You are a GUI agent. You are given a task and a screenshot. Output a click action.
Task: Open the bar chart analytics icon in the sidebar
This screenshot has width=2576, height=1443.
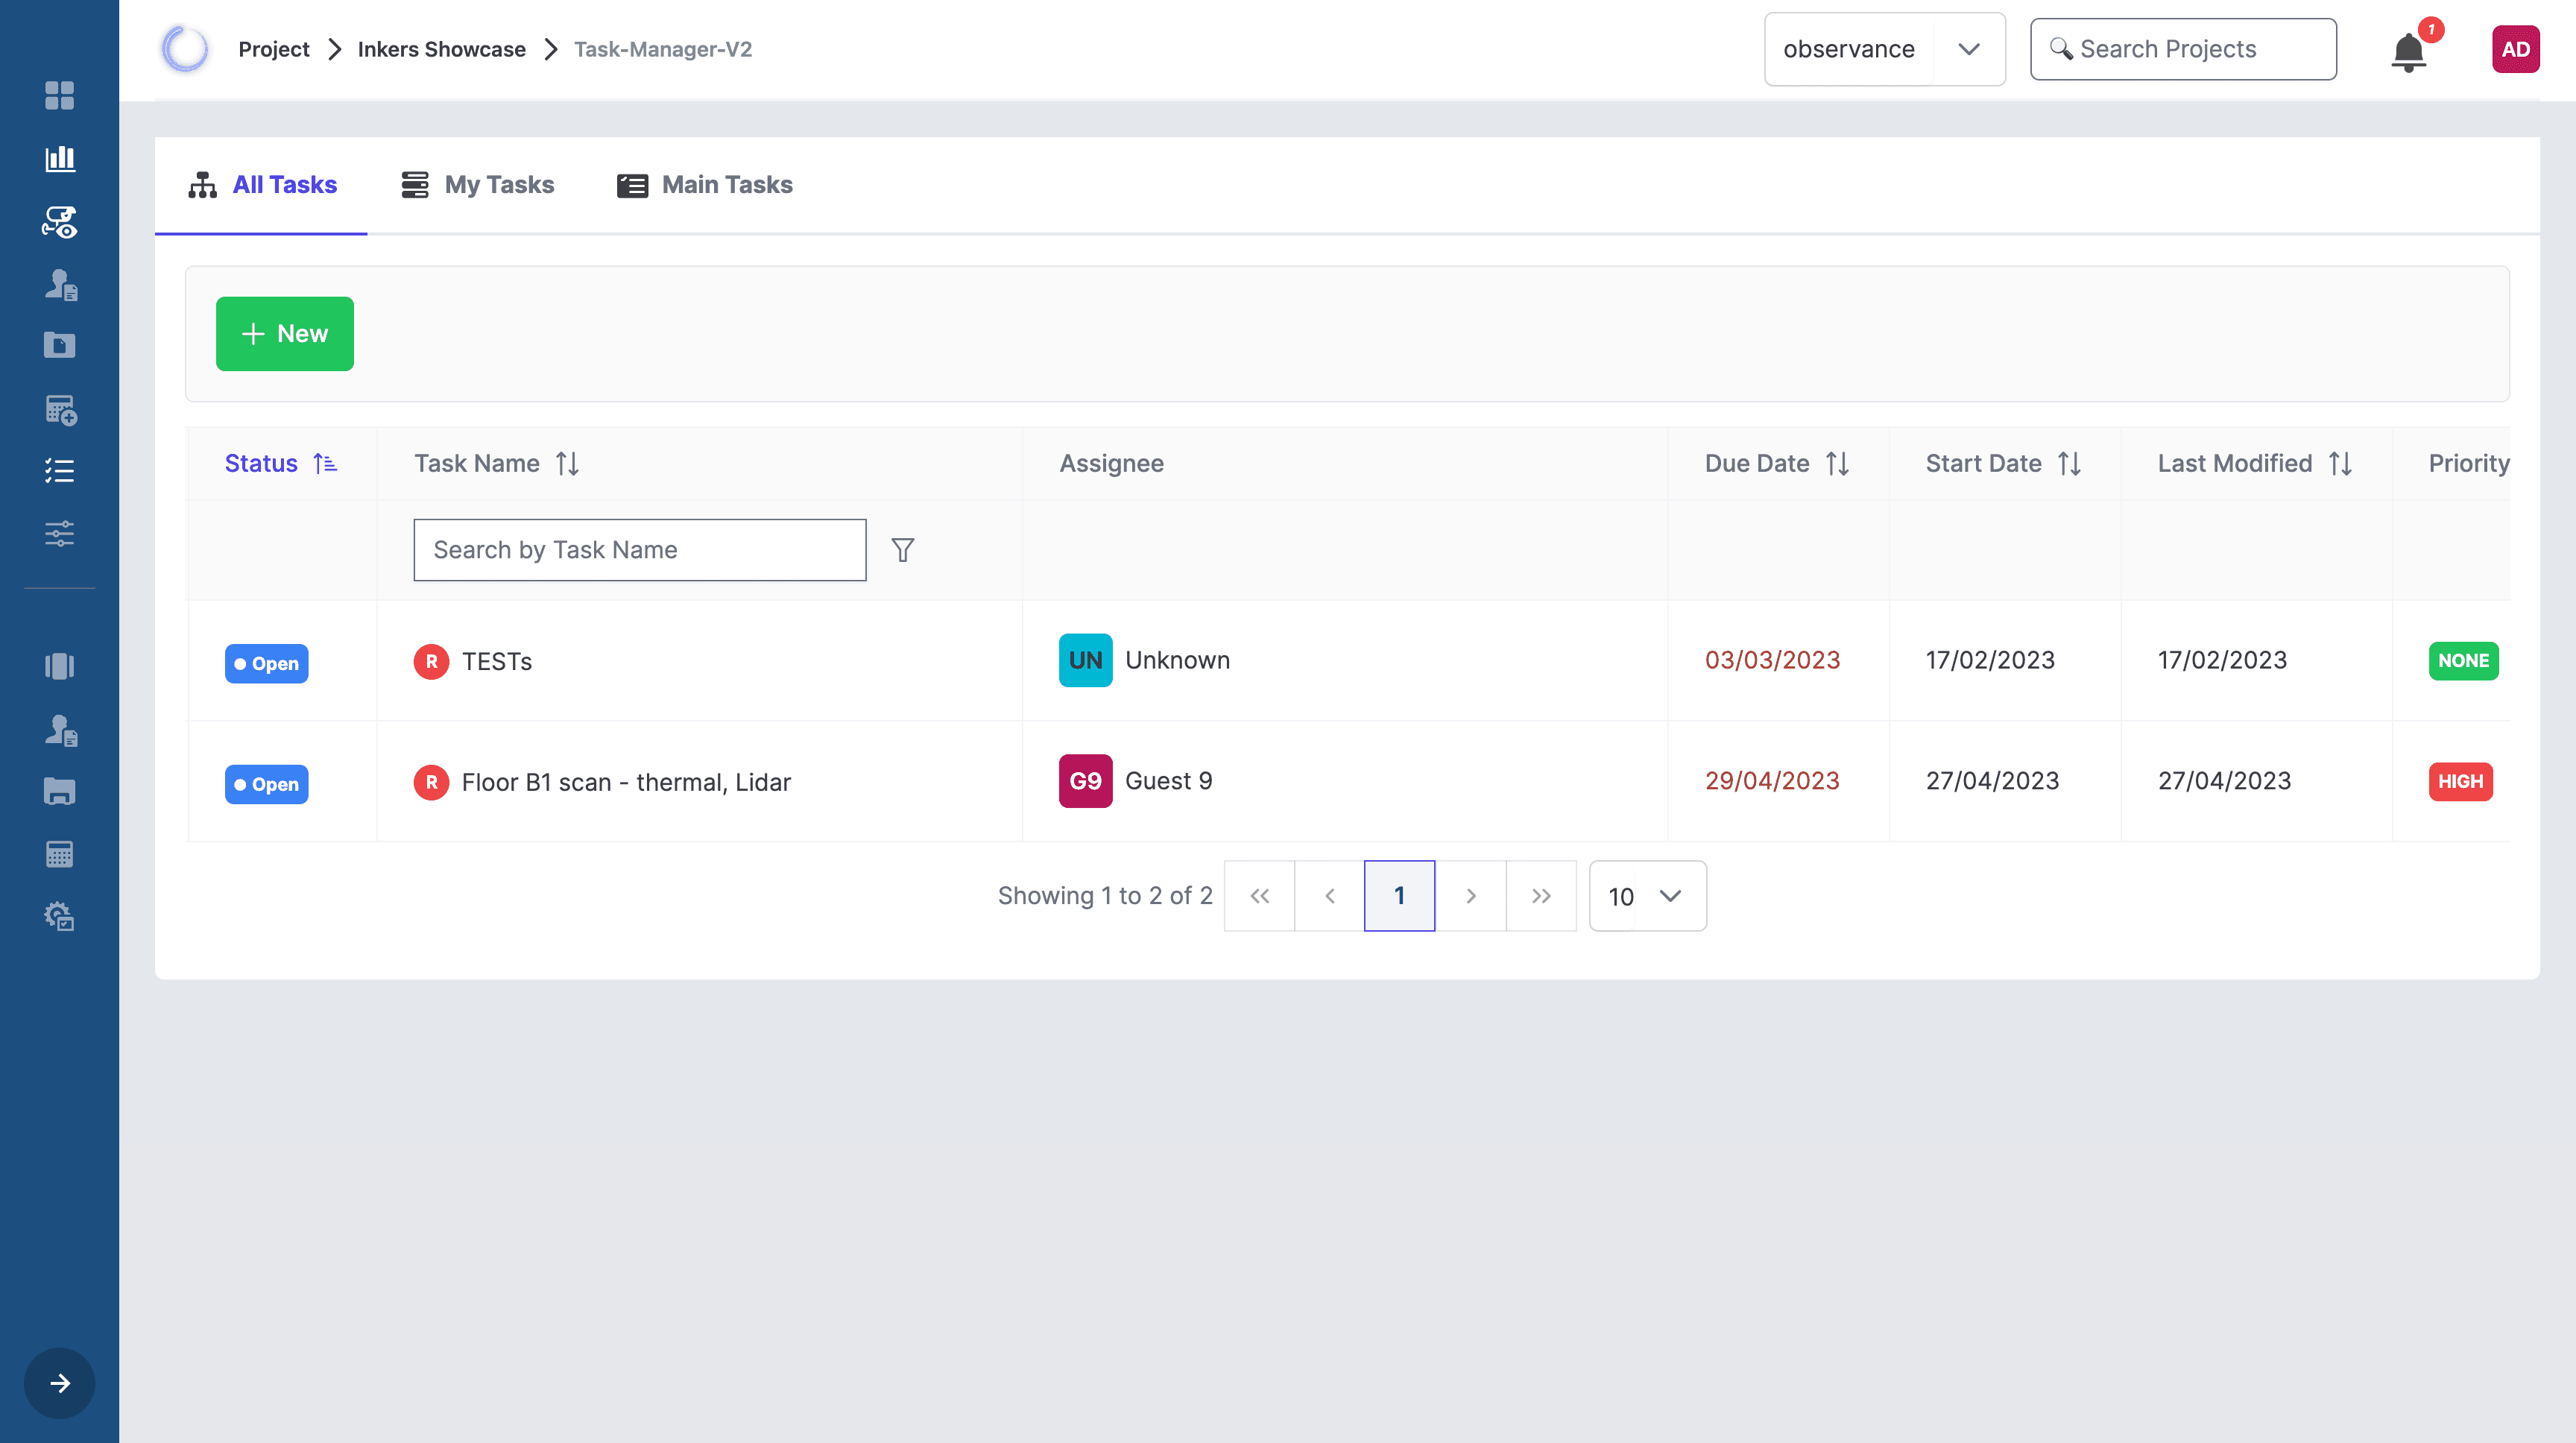click(x=59, y=158)
